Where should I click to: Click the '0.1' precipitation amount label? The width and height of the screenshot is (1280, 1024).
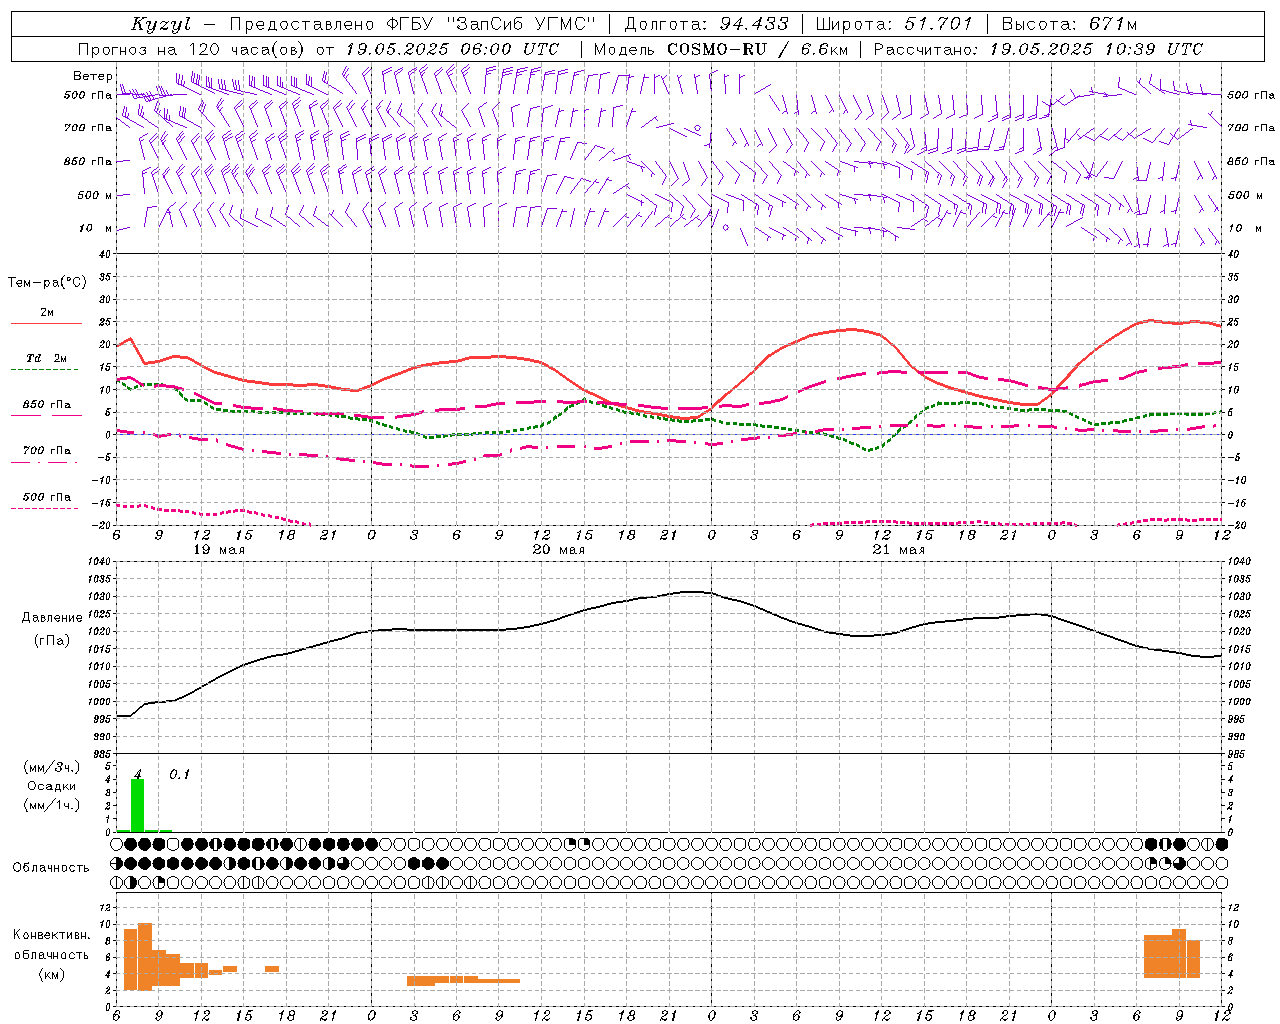179,774
